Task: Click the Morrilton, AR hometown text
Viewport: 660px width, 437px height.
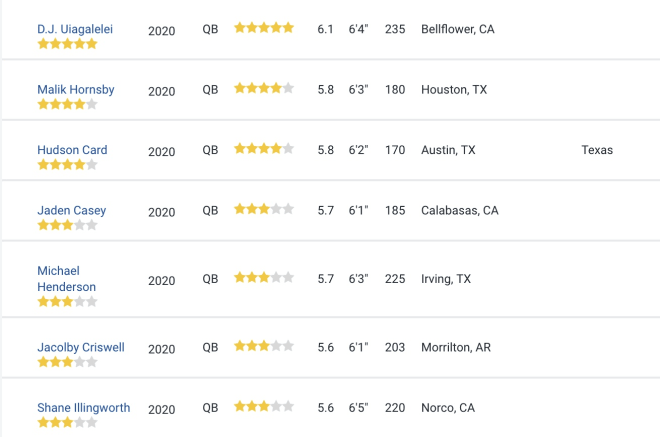Action: [x=456, y=347]
